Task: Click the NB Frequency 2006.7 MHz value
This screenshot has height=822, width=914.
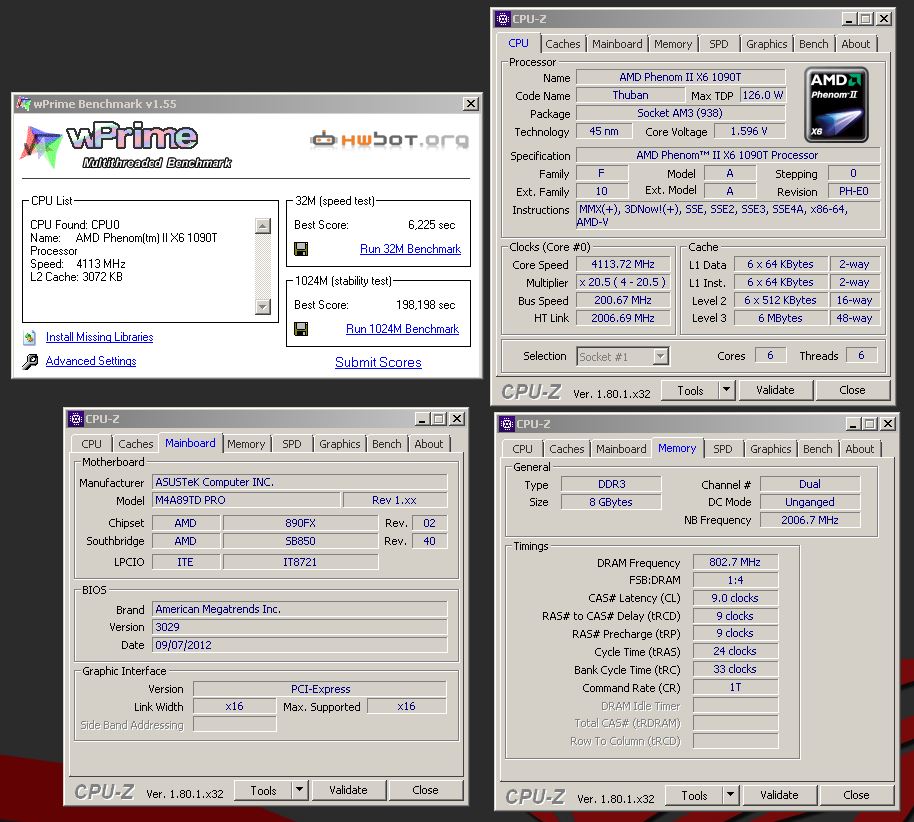Action: click(x=810, y=520)
